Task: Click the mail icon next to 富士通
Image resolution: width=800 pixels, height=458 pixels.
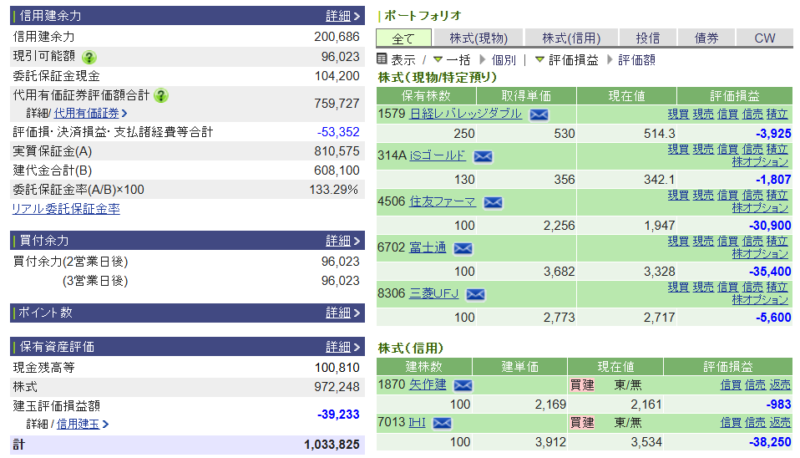Action: click(x=462, y=248)
